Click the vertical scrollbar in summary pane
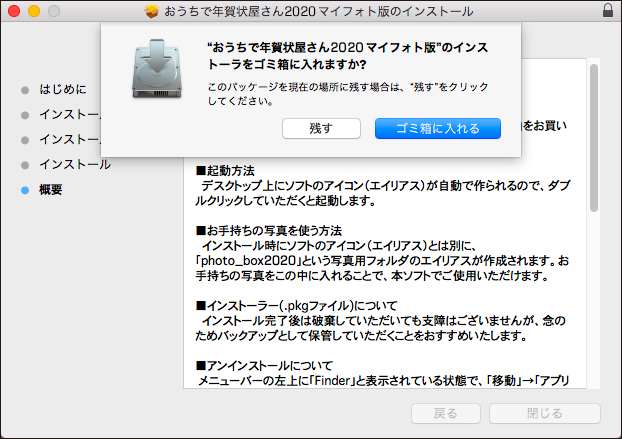Image resolution: width=622 pixels, height=439 pixels. click(x=593, y=138)
